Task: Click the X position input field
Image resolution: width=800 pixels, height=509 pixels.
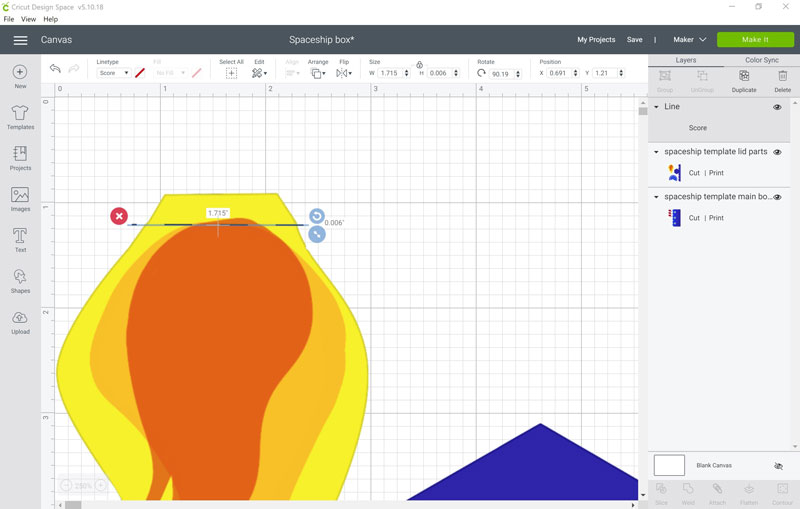Action: coord(560,73)
